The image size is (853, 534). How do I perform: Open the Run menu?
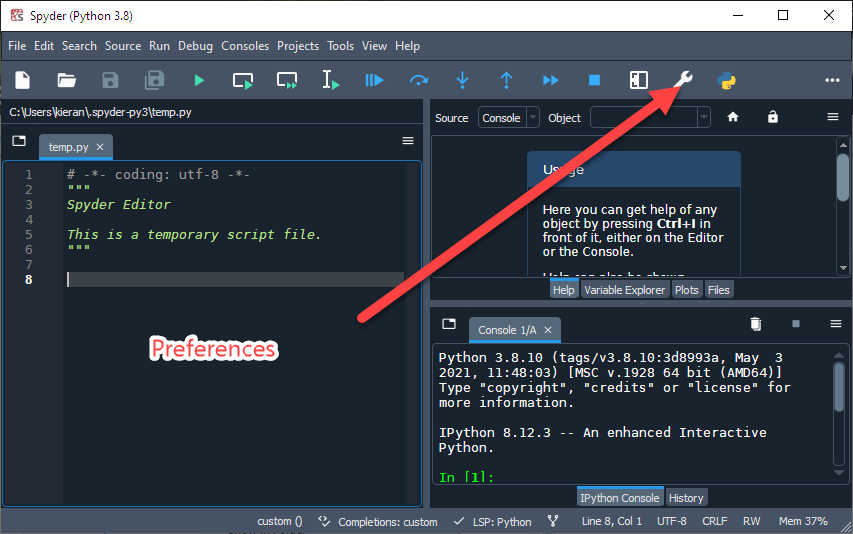[159, 46]
